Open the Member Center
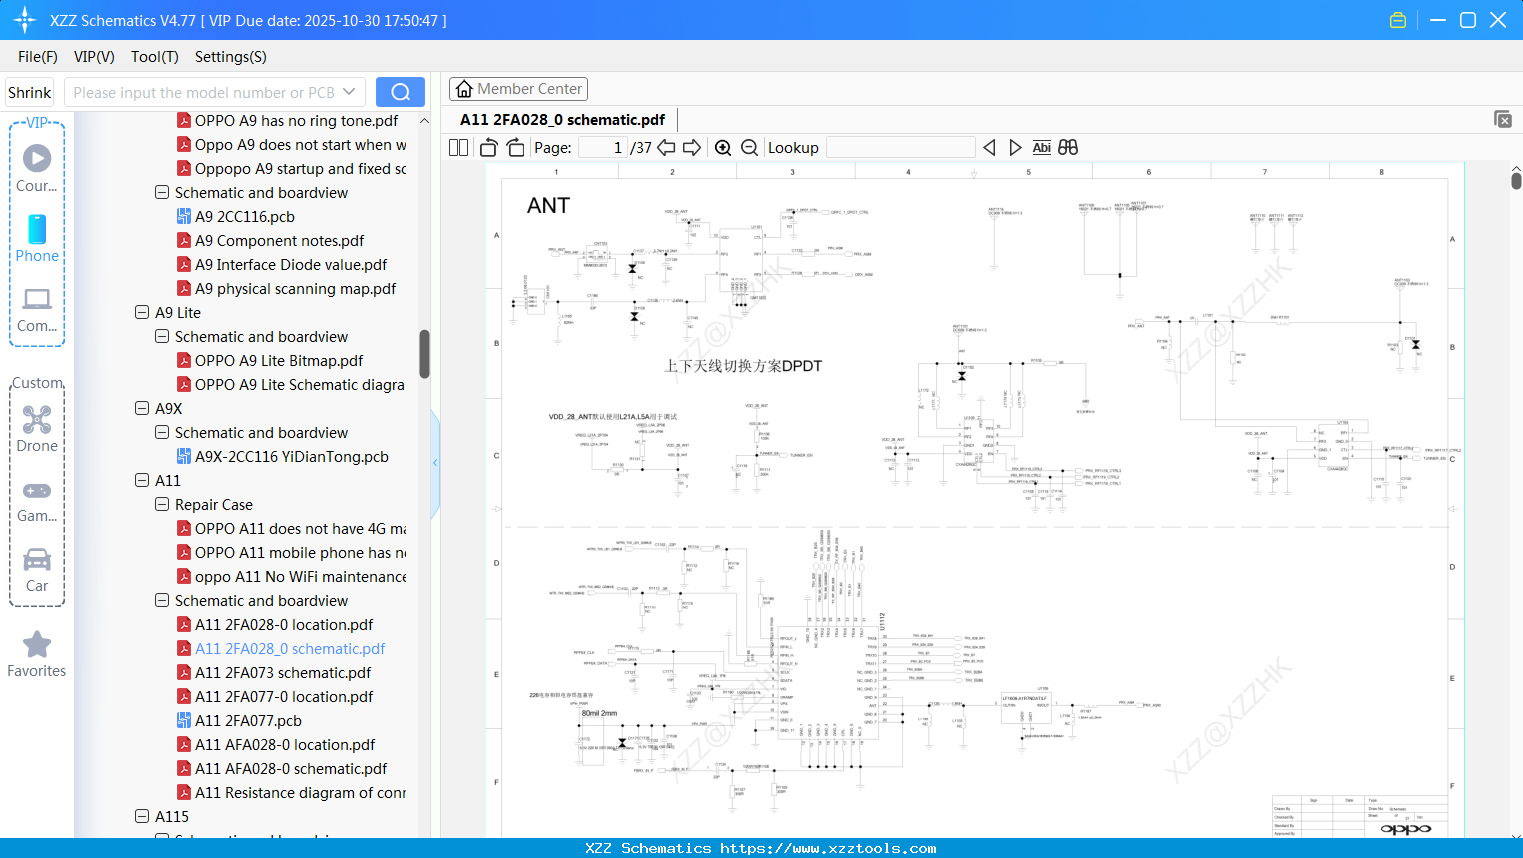Screen dimensions: 1523x858 (518, 89)
